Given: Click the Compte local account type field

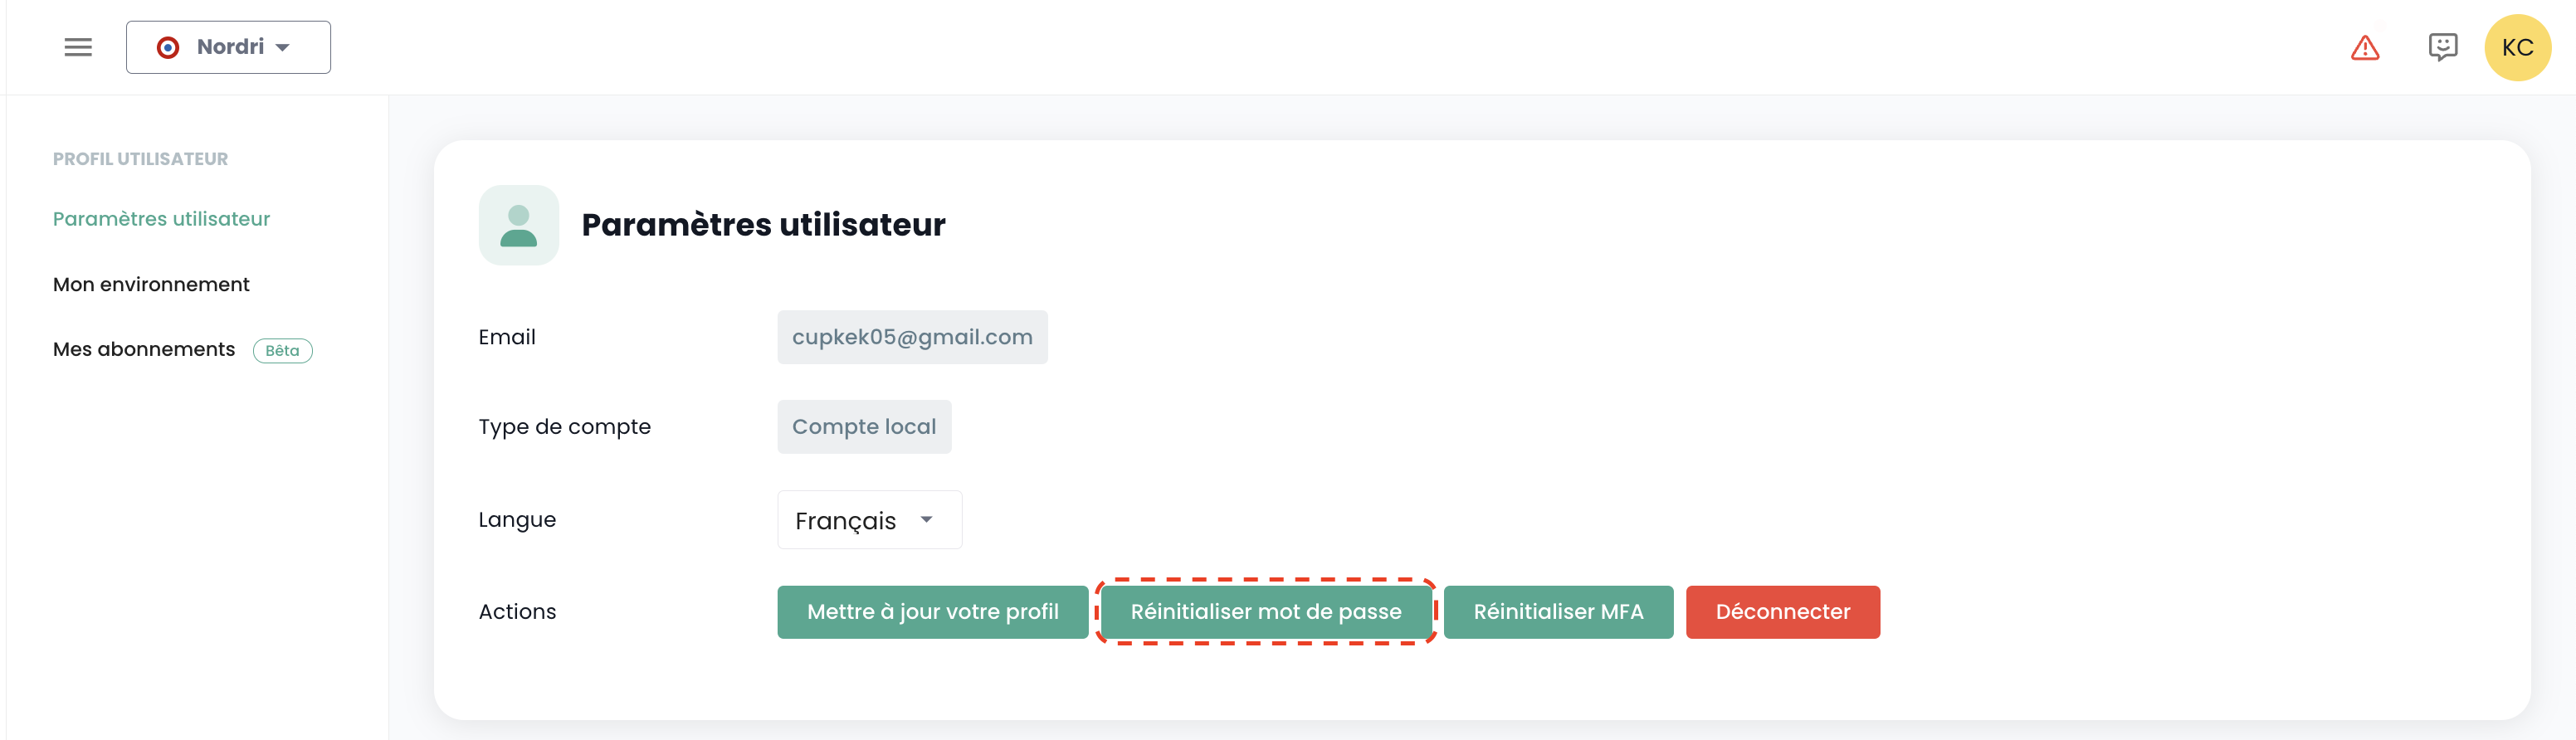Looking at the screenshot, I should (863, 427).
